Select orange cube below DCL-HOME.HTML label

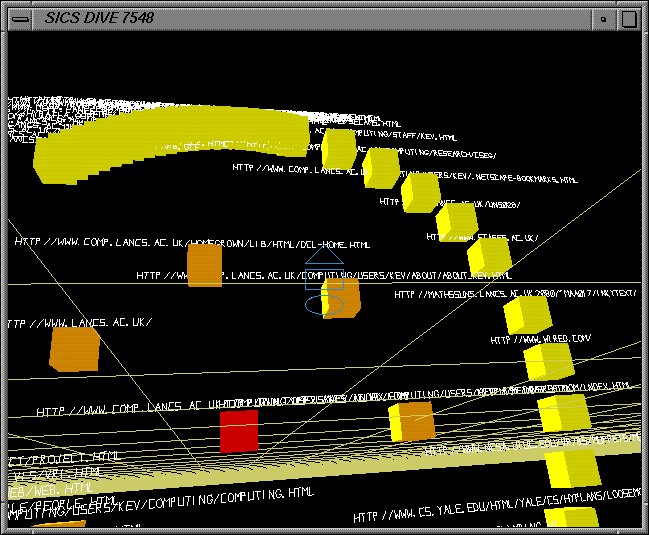click(204, 265)
